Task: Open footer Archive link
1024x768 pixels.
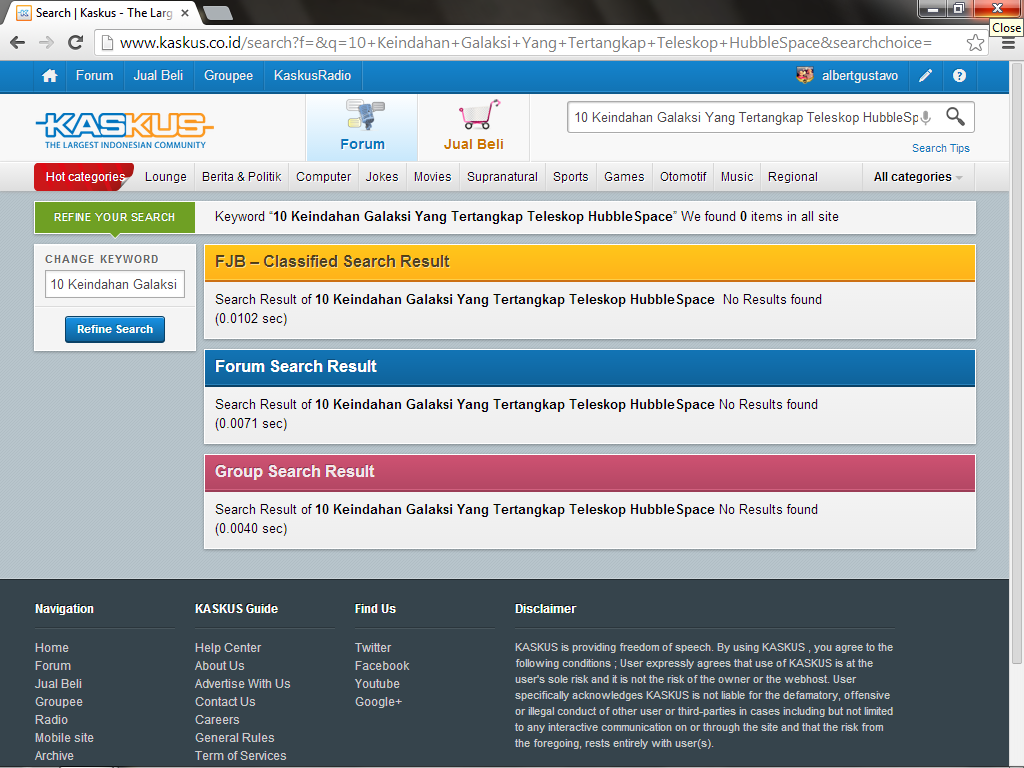Action: coord(54,756)
